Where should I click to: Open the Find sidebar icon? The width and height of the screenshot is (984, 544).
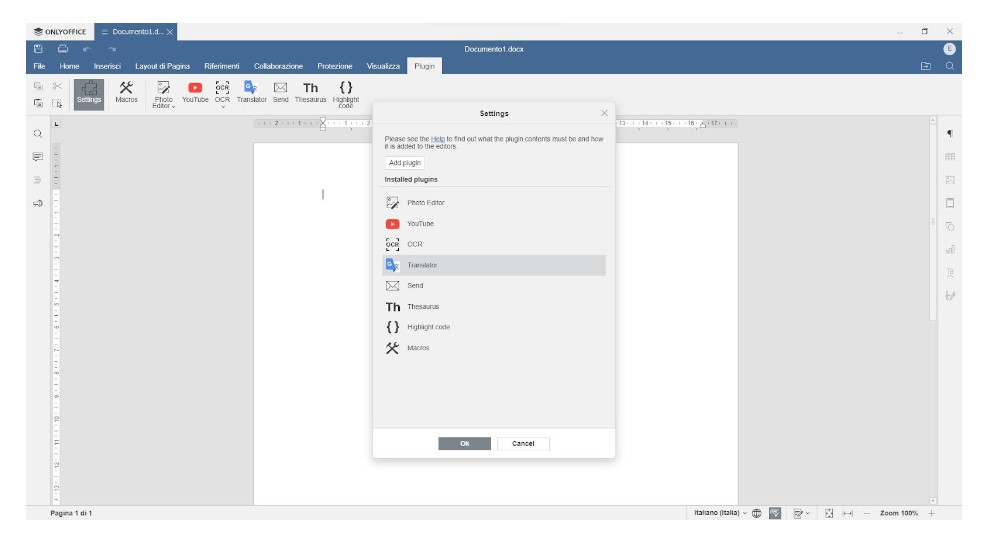[38, 134]
